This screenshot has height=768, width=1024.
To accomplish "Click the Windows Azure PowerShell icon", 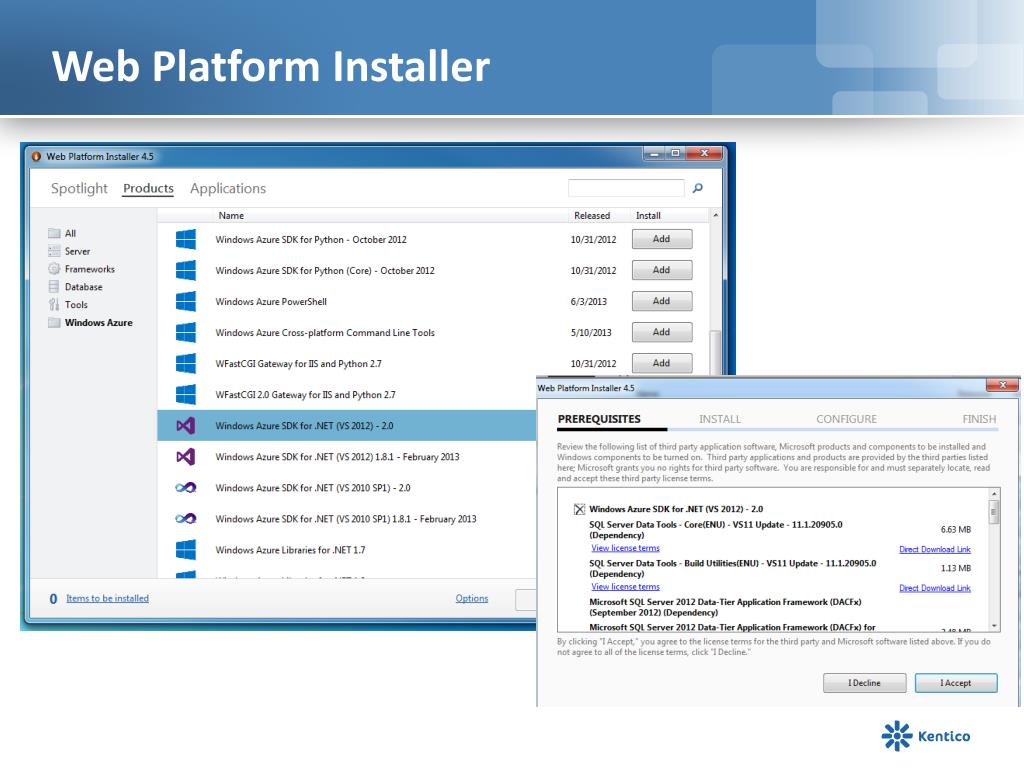I will [186, 301].
